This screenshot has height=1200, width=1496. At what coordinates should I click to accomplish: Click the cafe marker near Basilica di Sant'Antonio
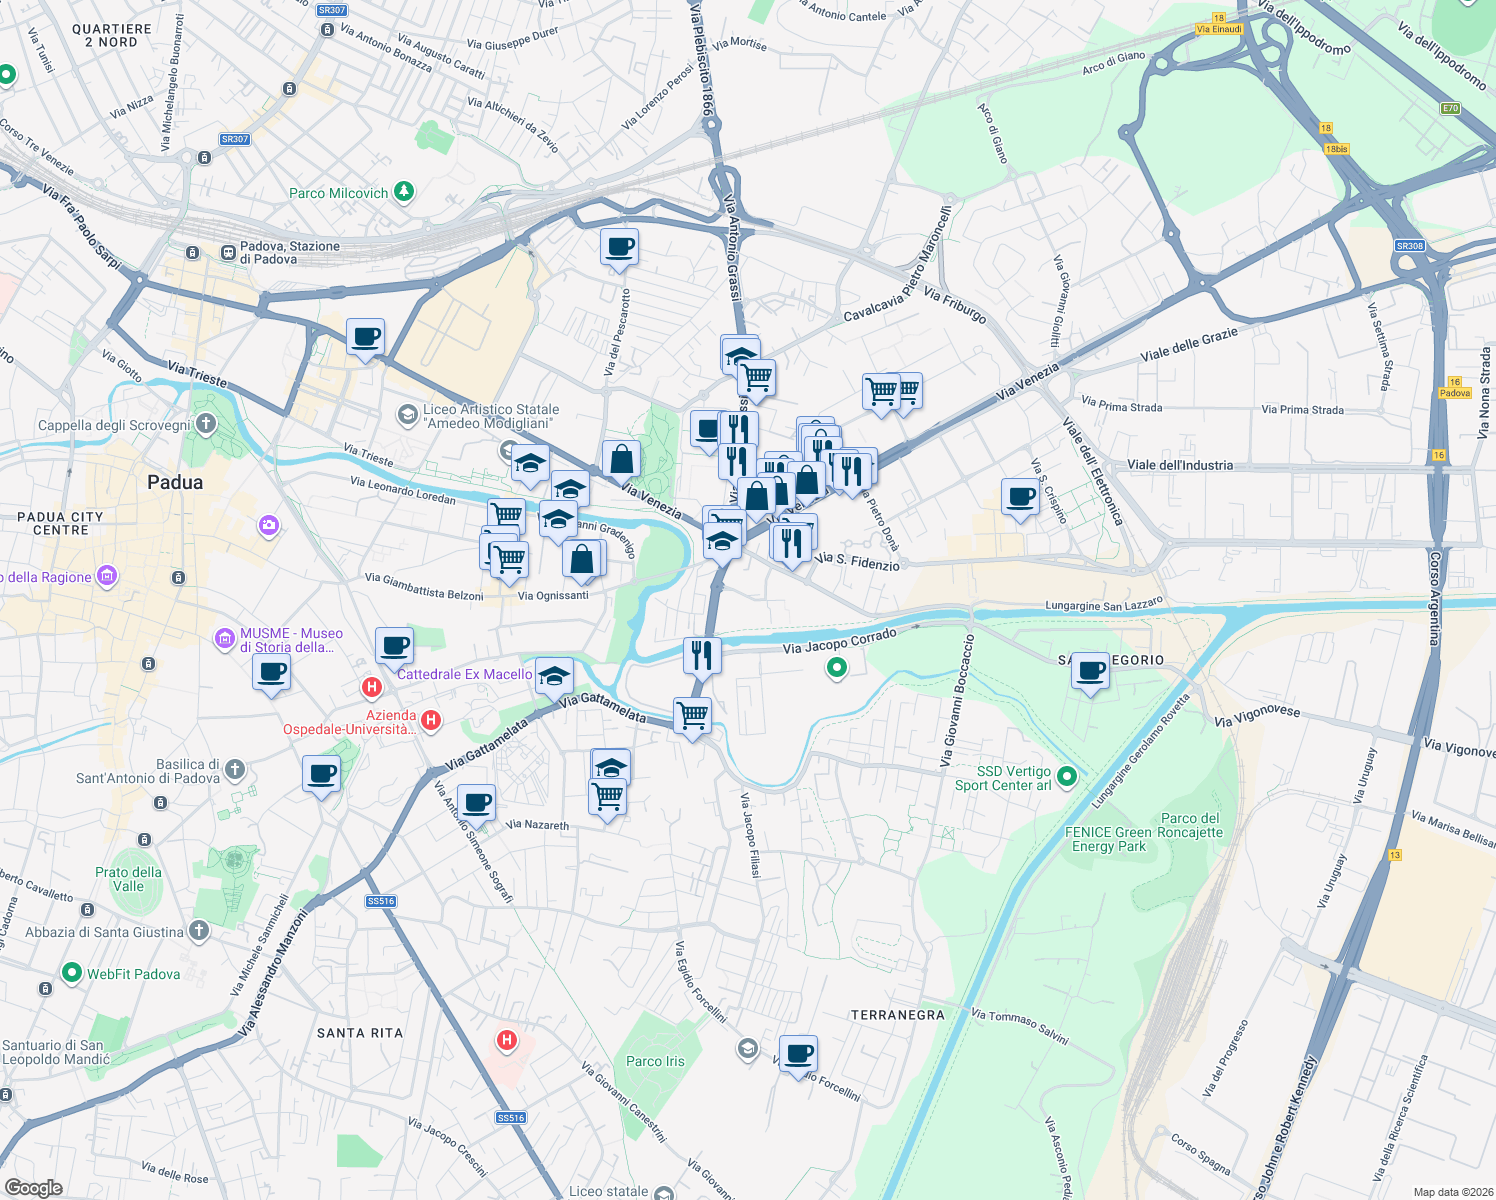[322, 773]
